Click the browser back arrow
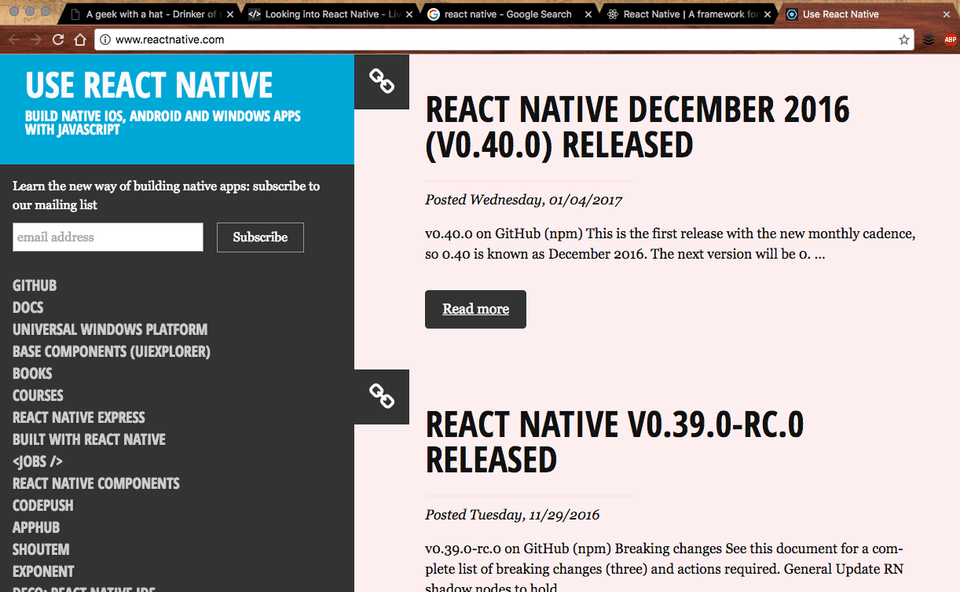Image resolution: width=960 pixels, height=592 pixels. point(15,40)
